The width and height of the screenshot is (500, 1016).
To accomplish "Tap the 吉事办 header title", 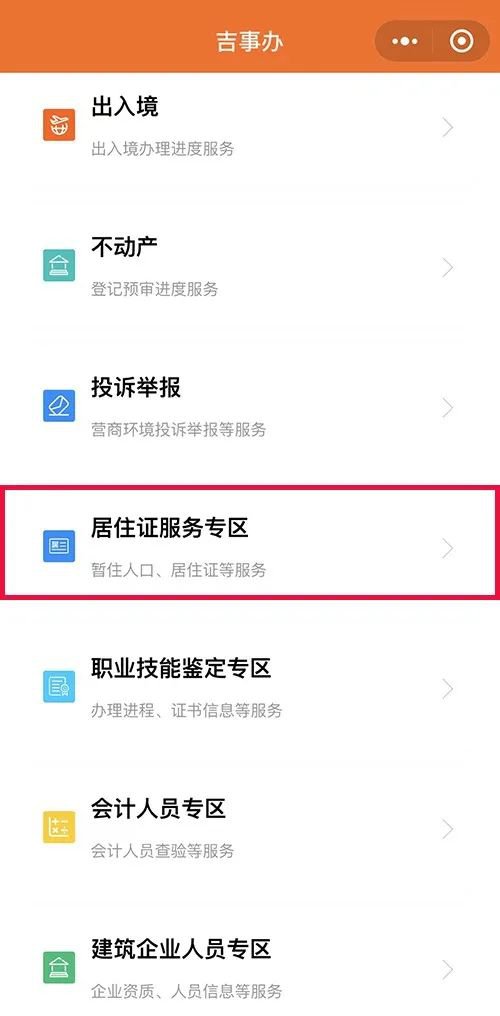I will coord(250,41).
